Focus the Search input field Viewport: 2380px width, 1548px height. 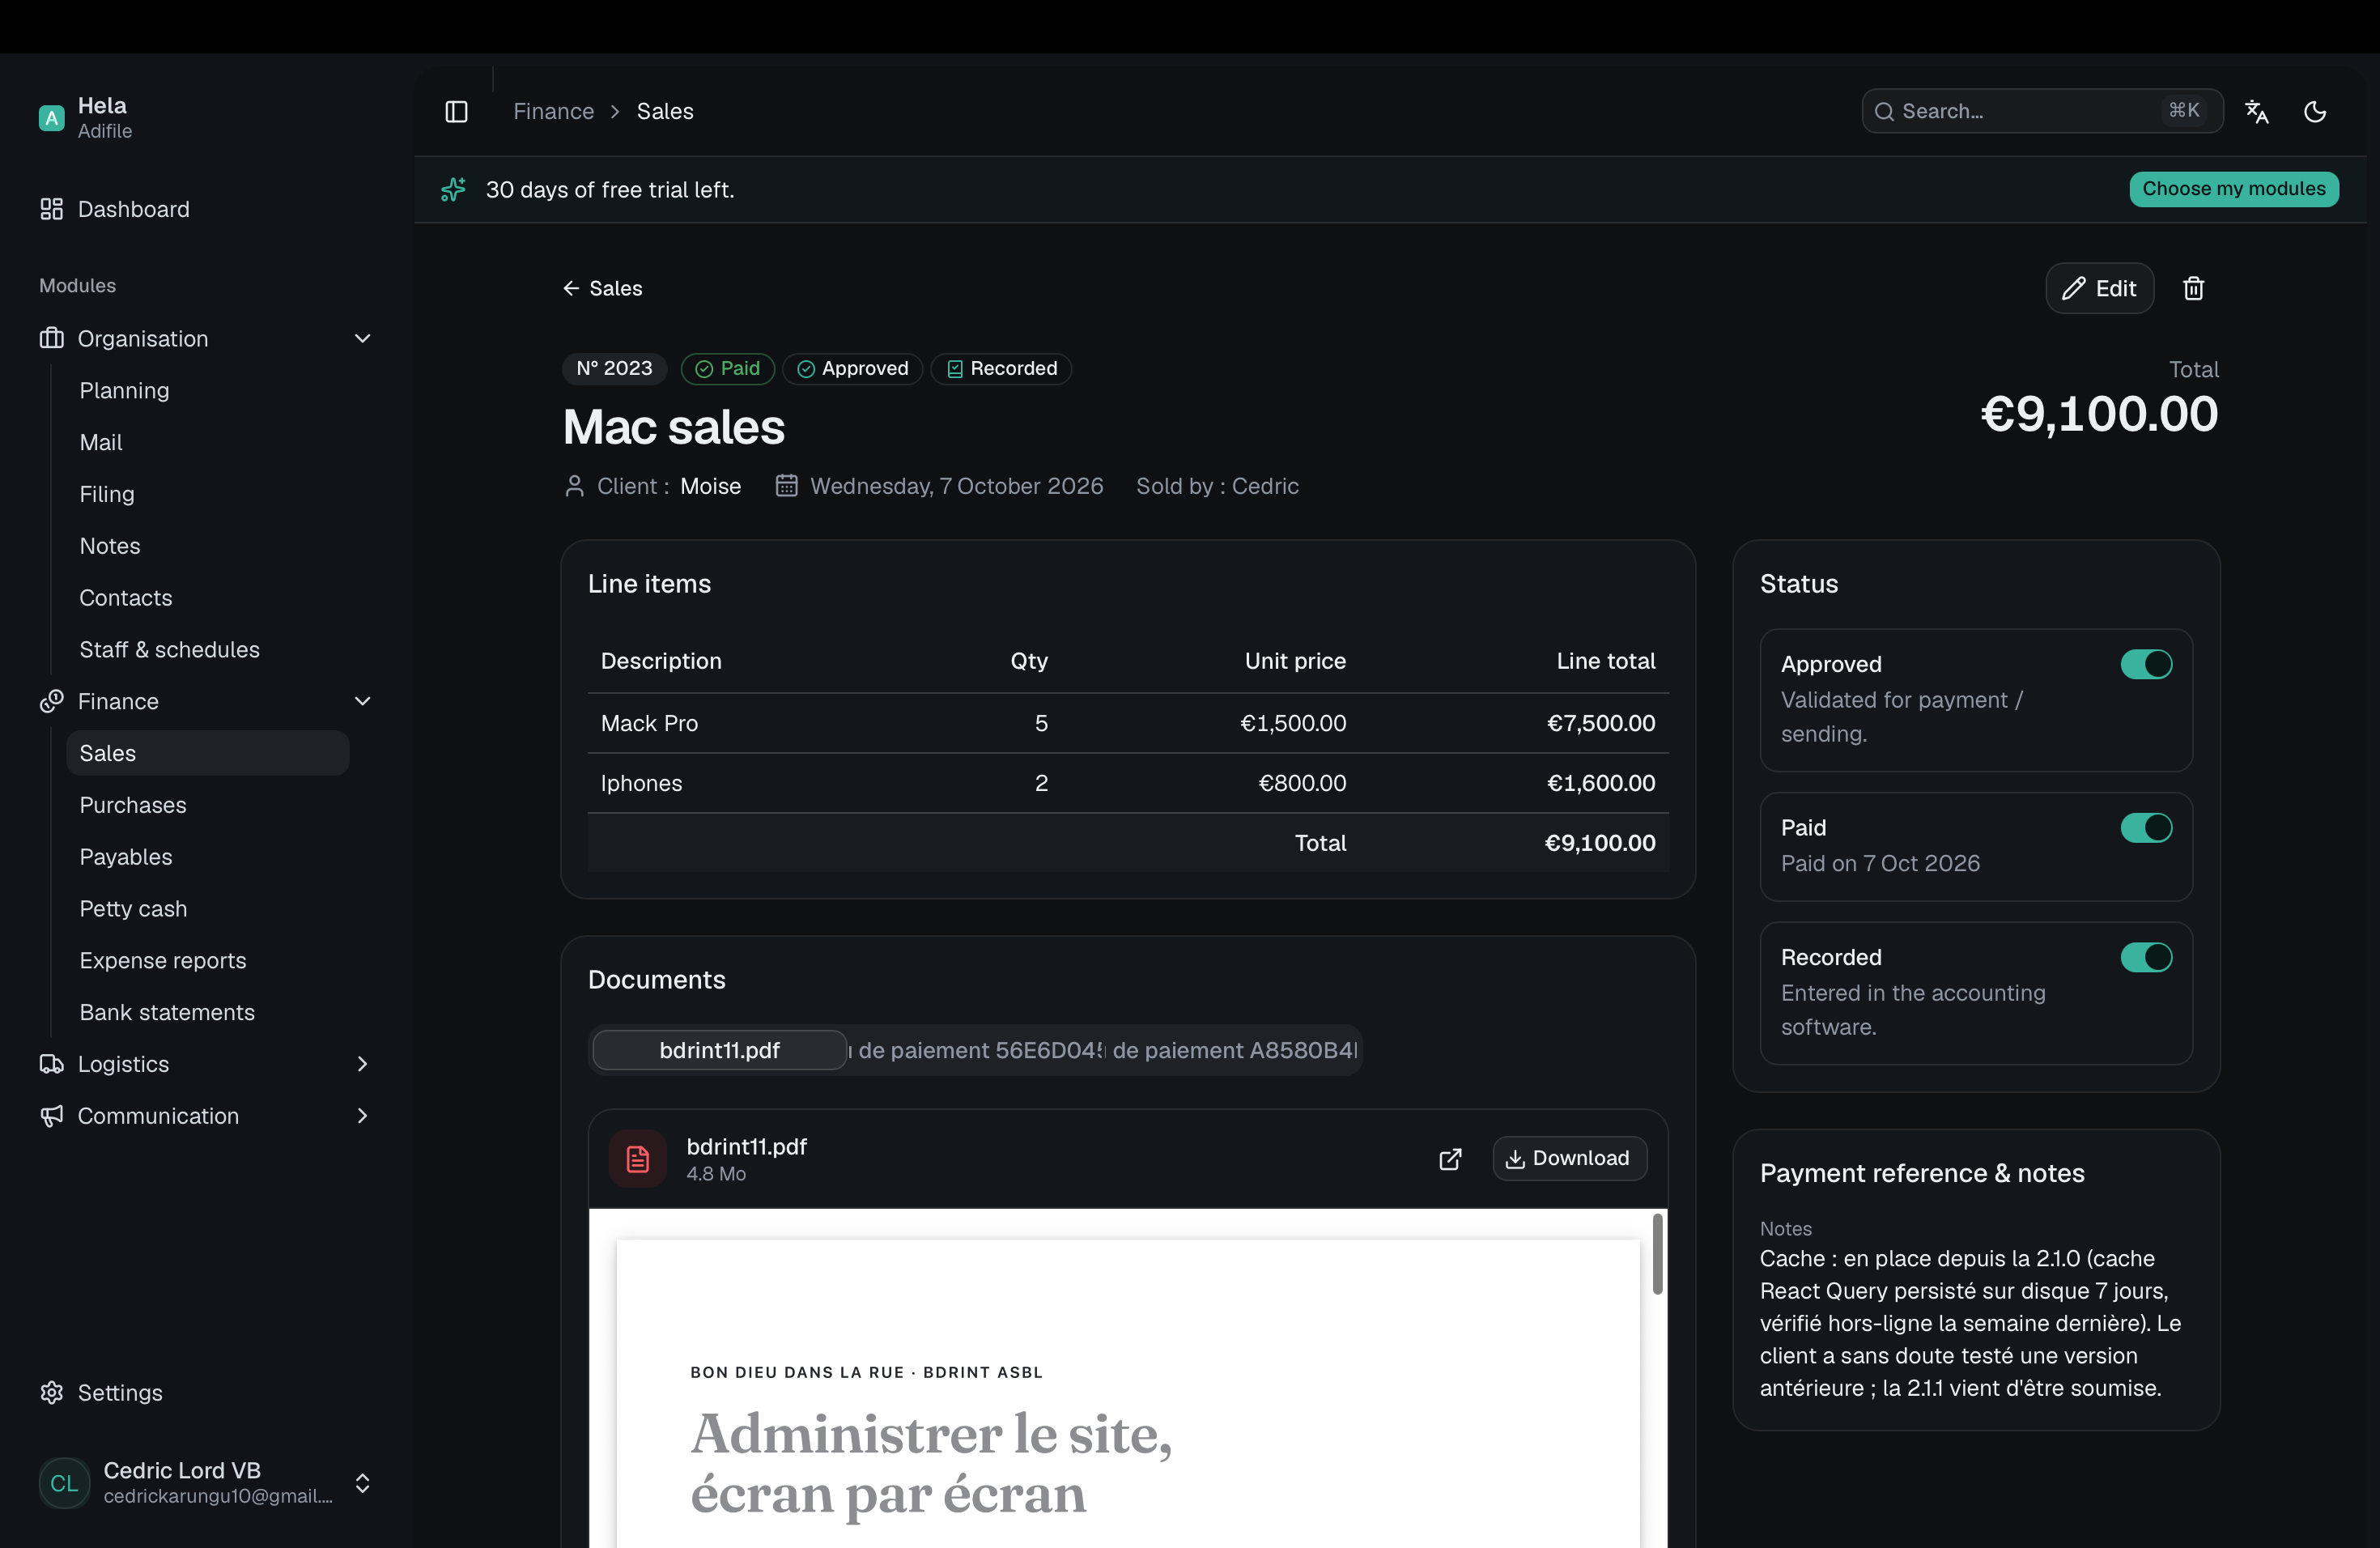[2042, 111]
